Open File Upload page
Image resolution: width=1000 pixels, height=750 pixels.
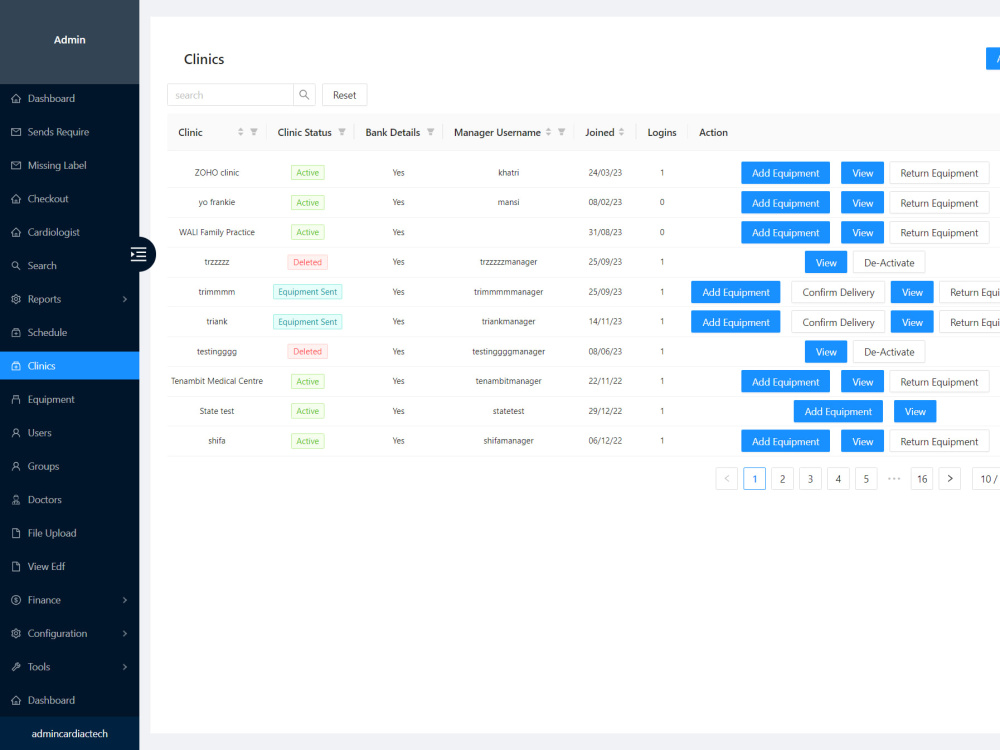[x=70, y=533]
